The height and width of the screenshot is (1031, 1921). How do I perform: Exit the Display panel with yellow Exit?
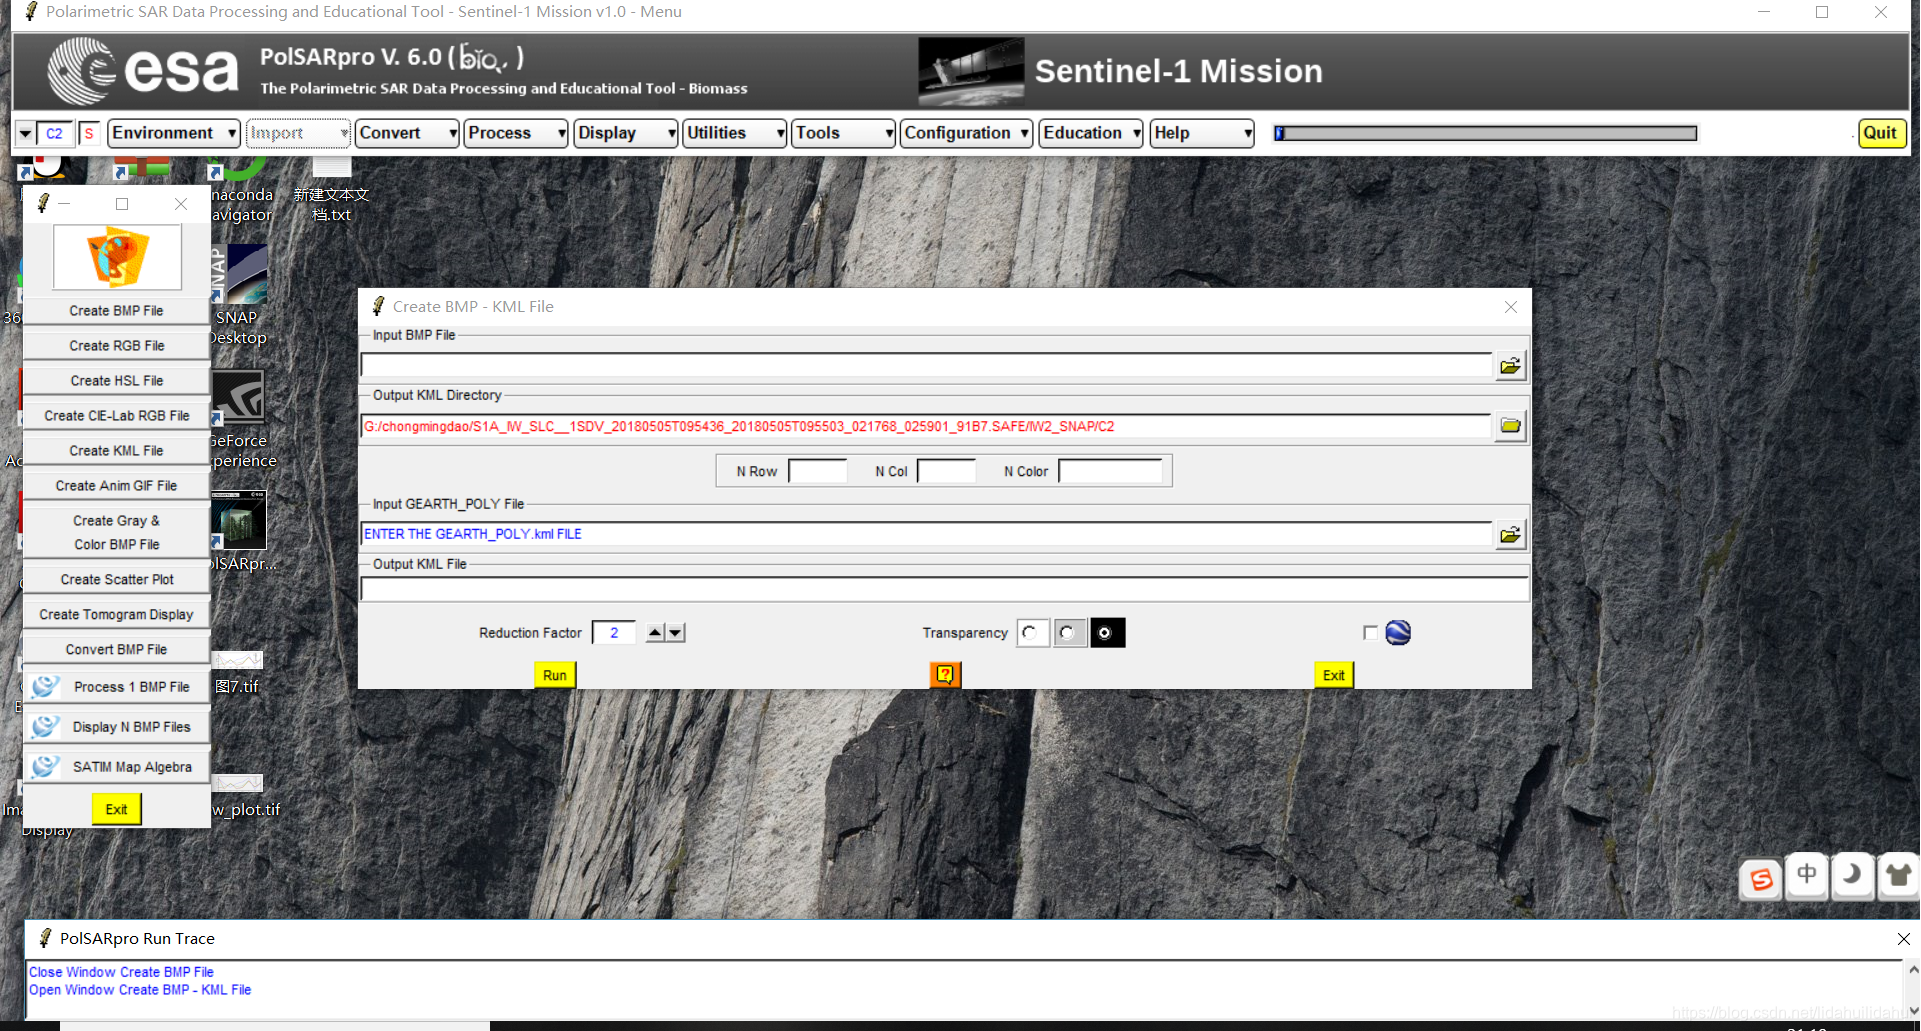pyautogui.click(x=116, y=809)
